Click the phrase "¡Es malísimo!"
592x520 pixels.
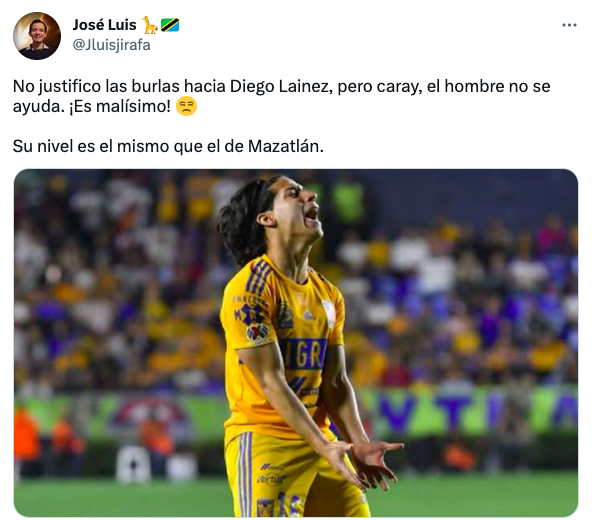point(120,106)
